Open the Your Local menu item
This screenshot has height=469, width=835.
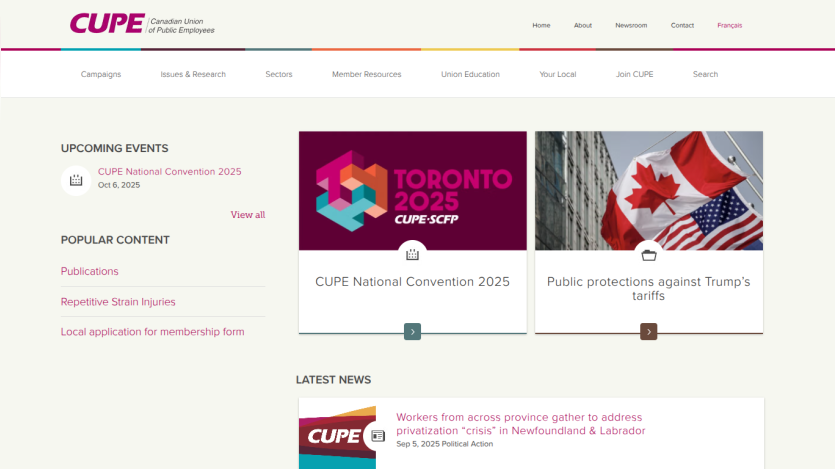coord(558,75)
